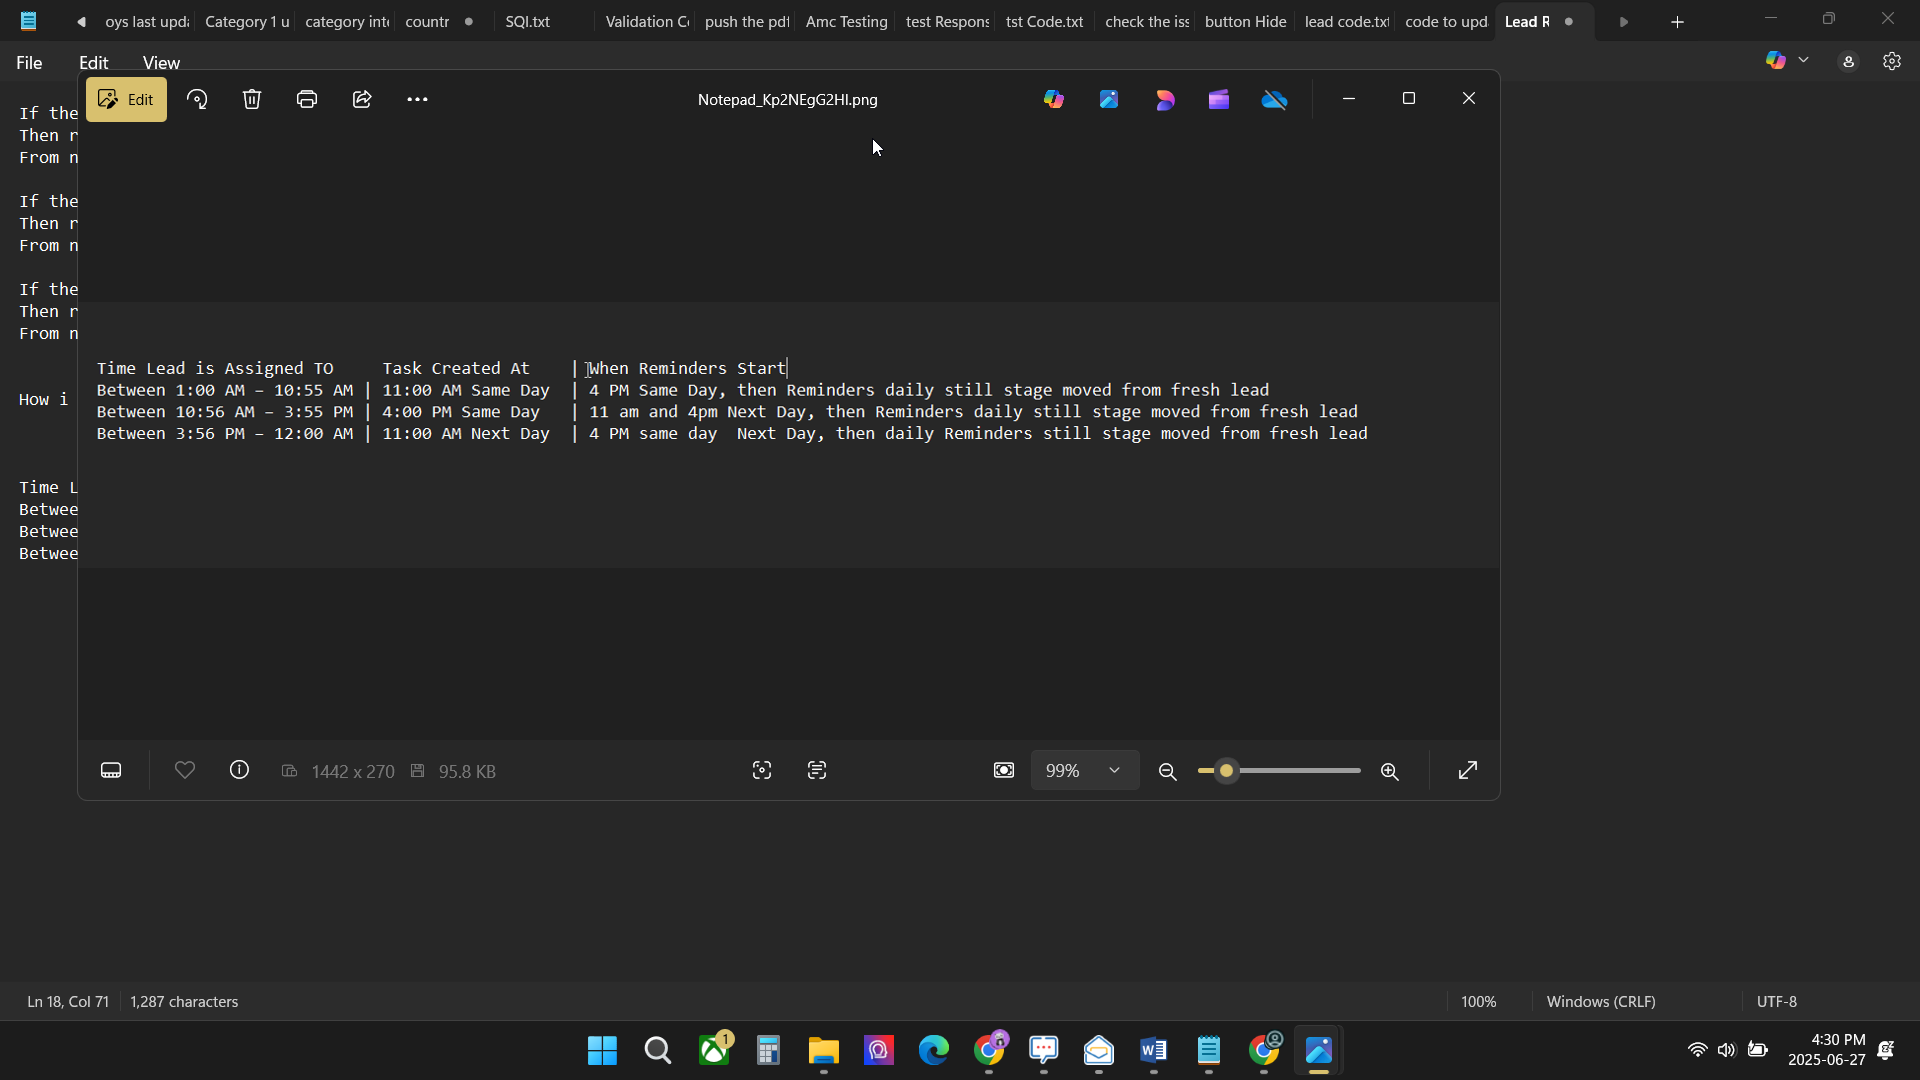1920x1080 pixels.
Task: Print the image using the printer icon
Action: (x=307, y=99)
